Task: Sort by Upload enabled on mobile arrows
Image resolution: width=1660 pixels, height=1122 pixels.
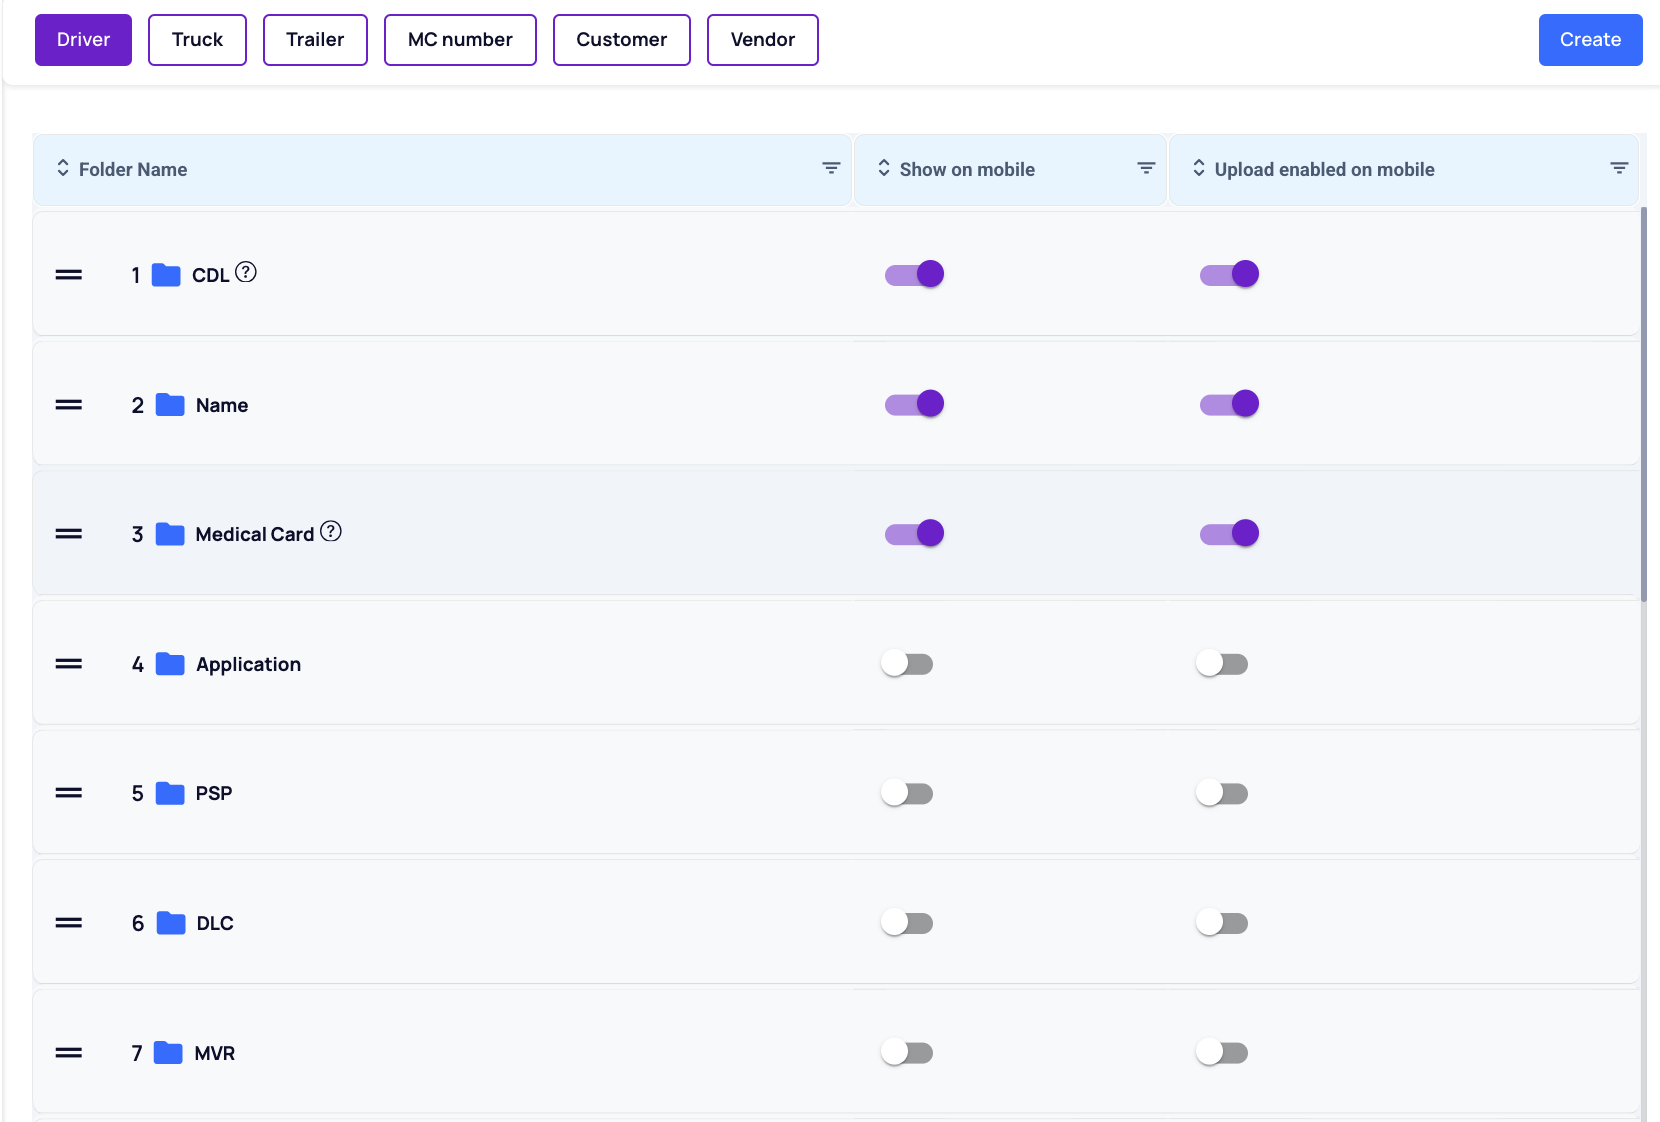Action: 1199,168
